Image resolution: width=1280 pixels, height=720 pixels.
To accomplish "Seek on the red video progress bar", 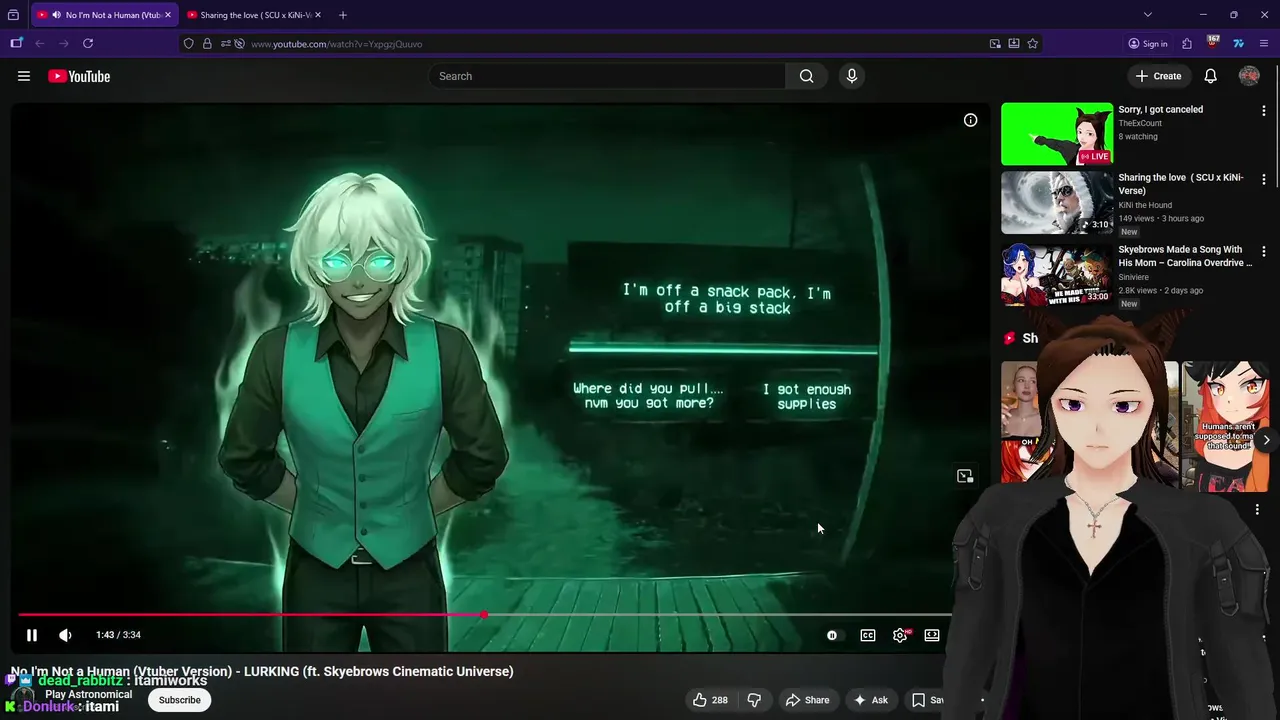I will pos(250,615).
